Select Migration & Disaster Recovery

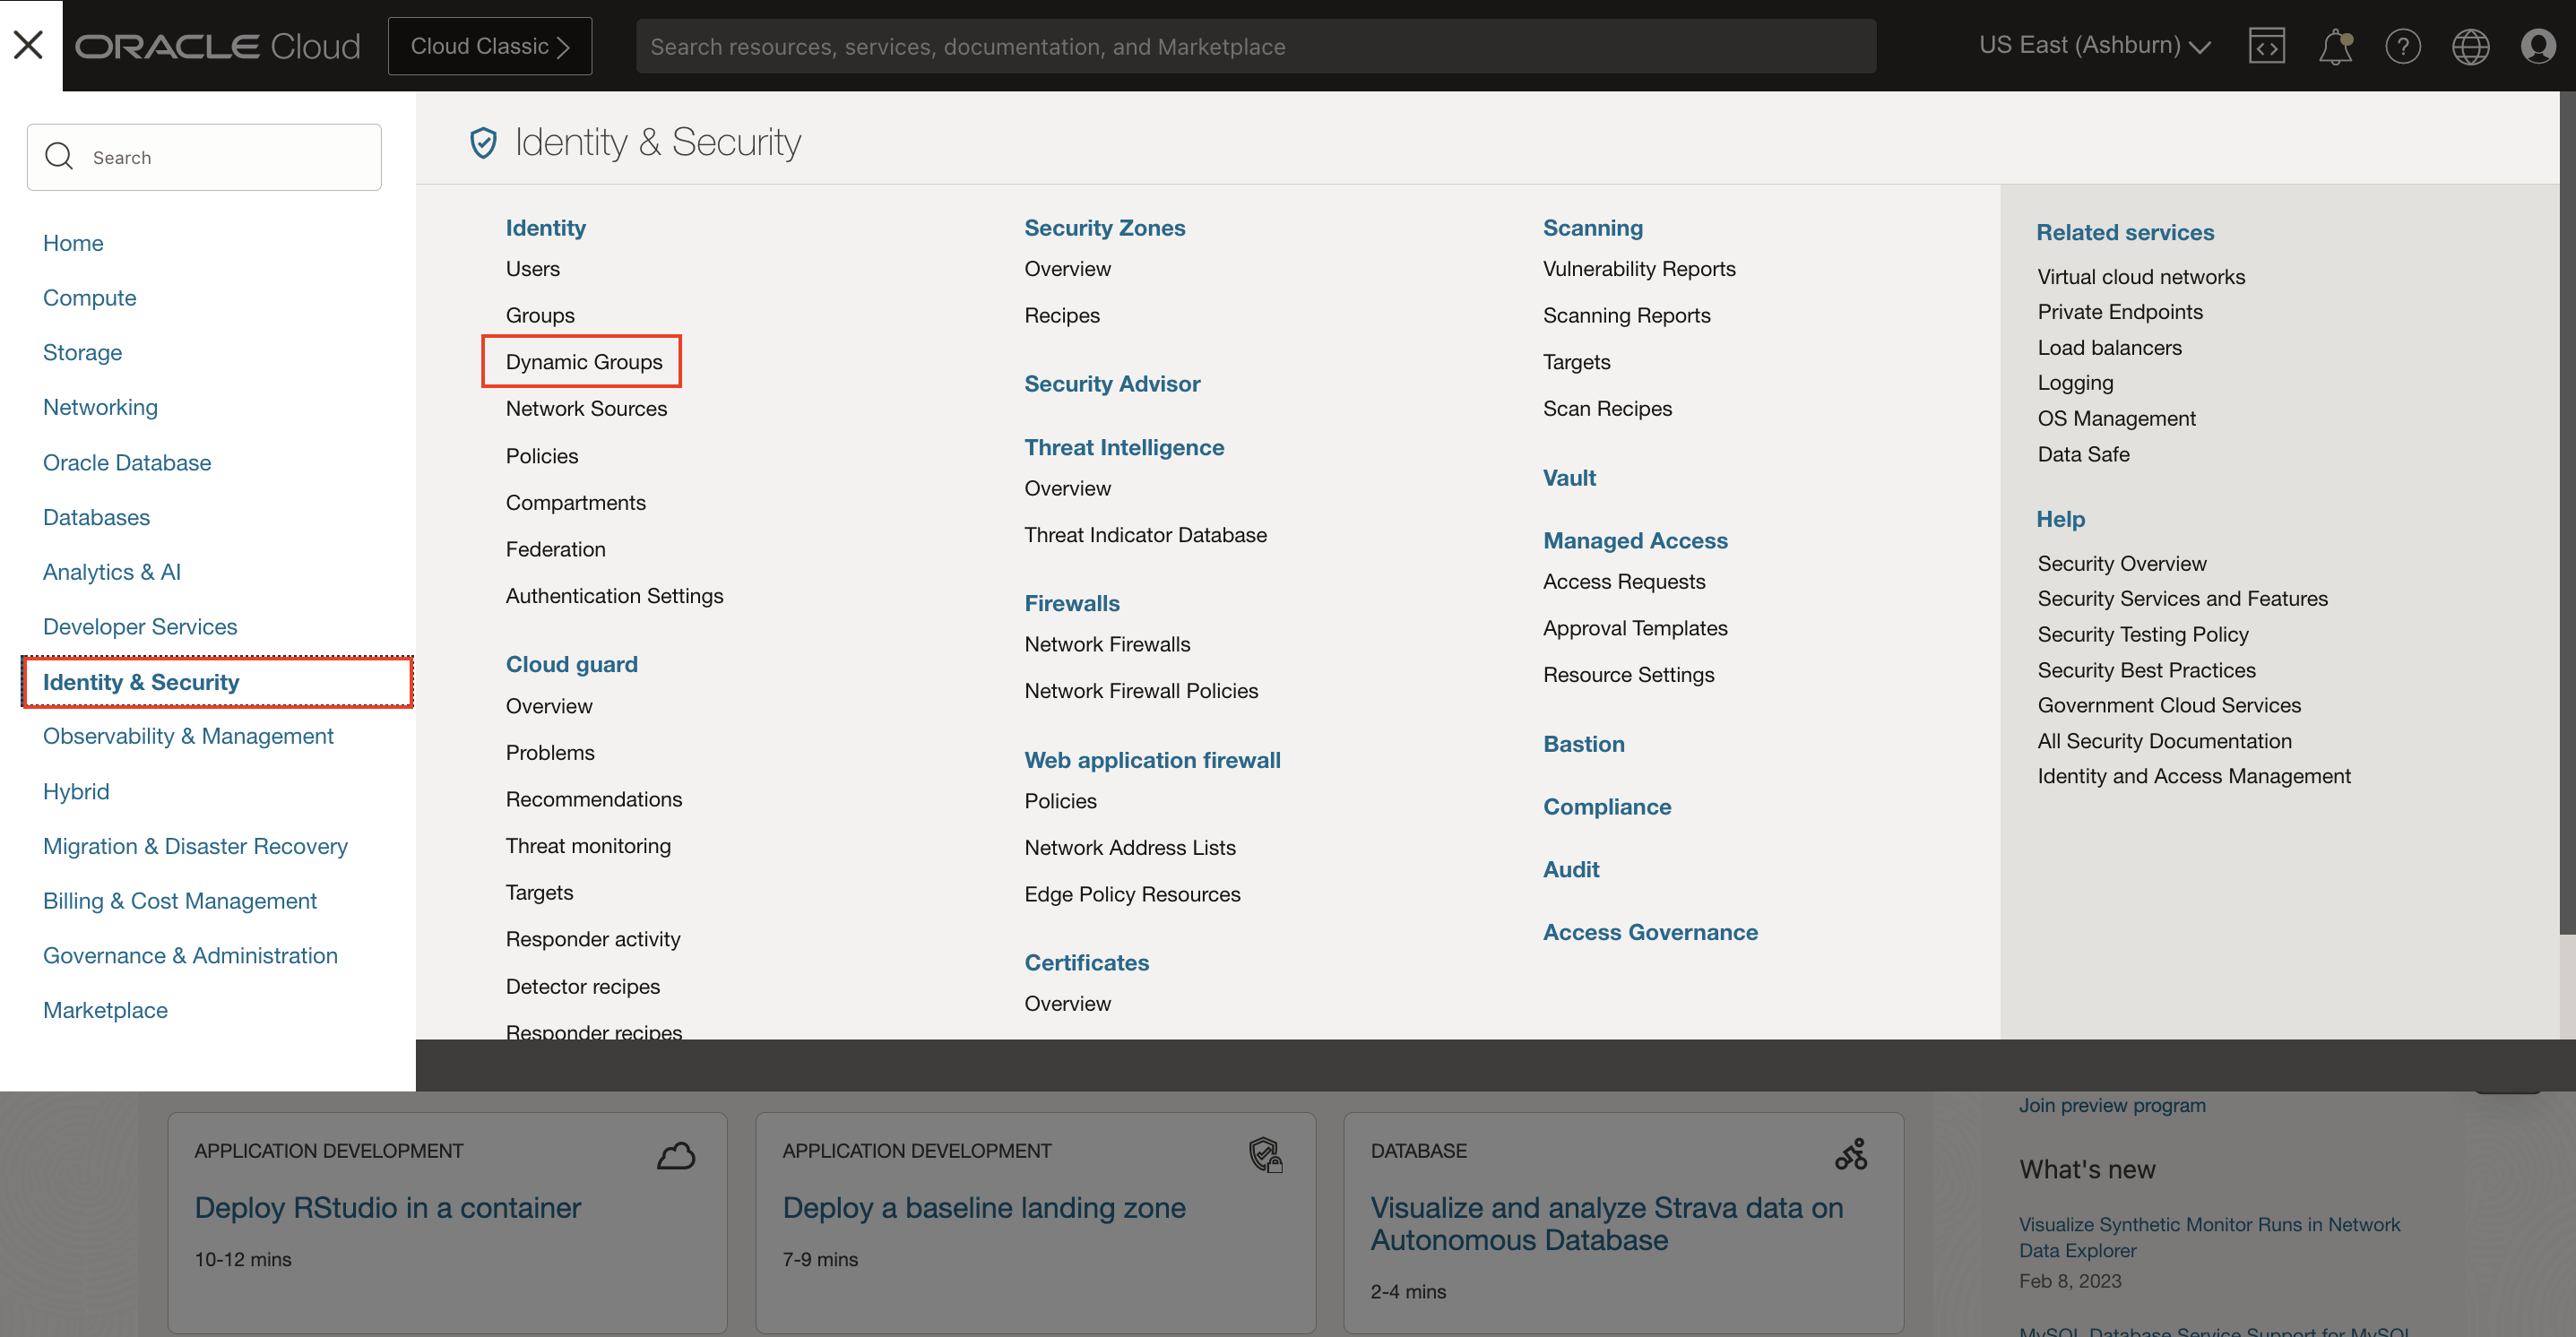coord(195,846)
